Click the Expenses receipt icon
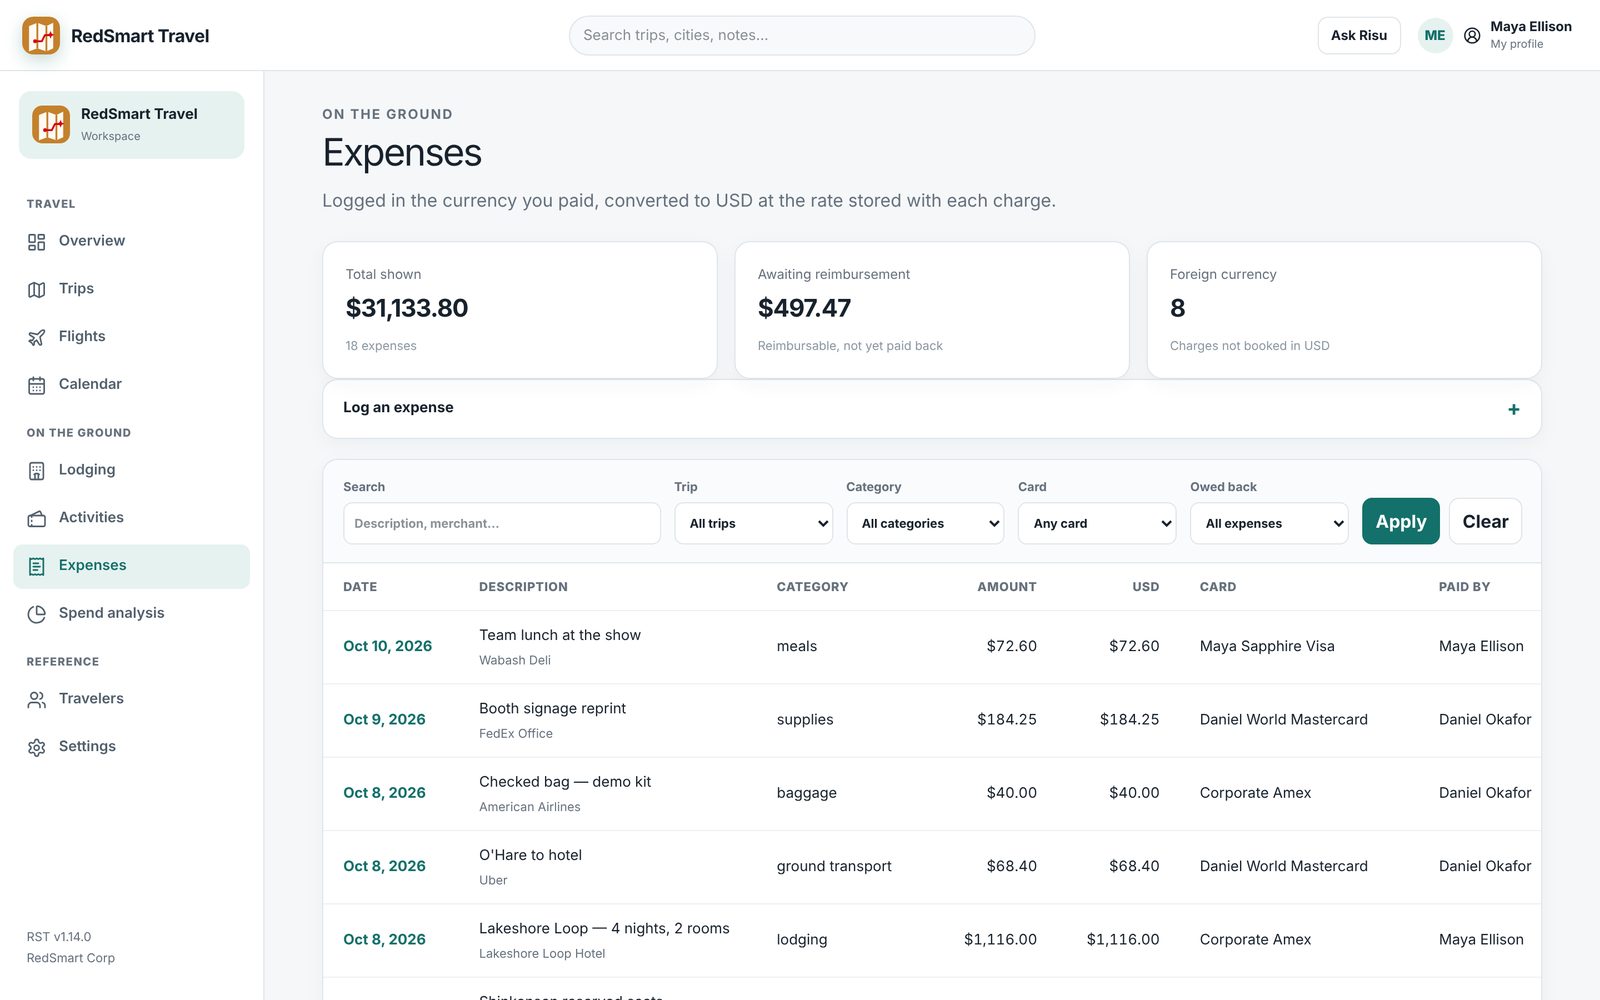This screenshot has width=1600, height=1000. click(37, 566)
